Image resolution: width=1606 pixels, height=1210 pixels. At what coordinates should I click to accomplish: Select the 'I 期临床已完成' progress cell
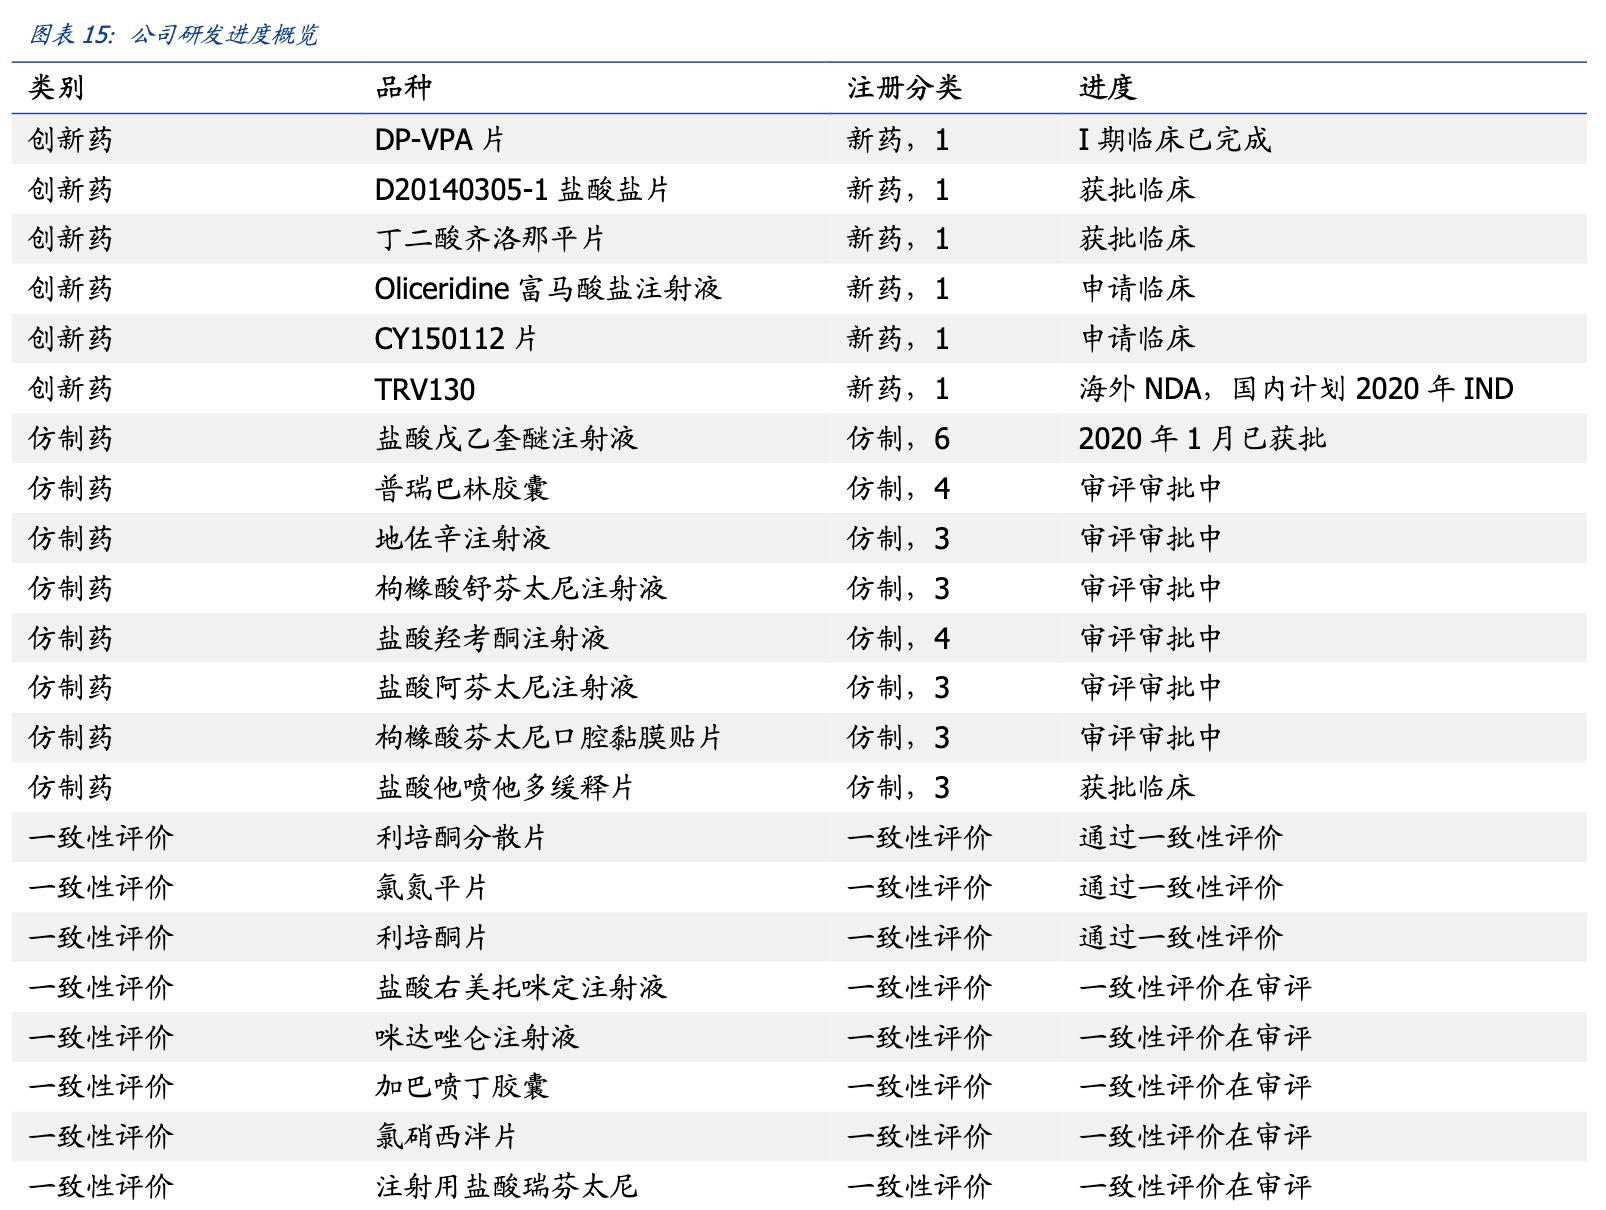(x=1175, y=139)
